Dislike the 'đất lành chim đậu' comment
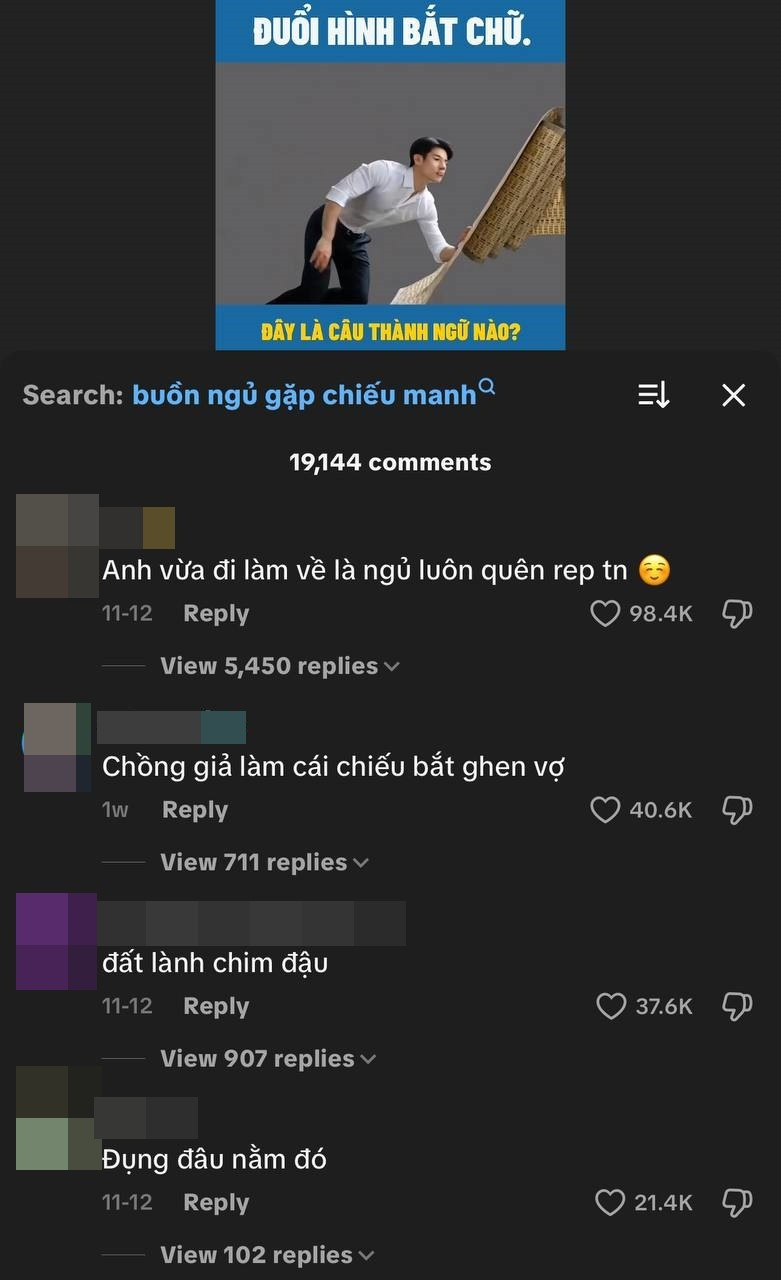Image resolution: width=781 pixels, height=1280 pixels. click(x=737, y=1006)
